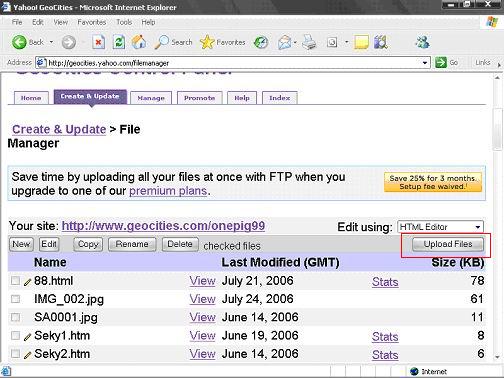Click the pencil icon beside 88.html
The height and width of the screenshot is (378, 504).
(x=28, y=282)
